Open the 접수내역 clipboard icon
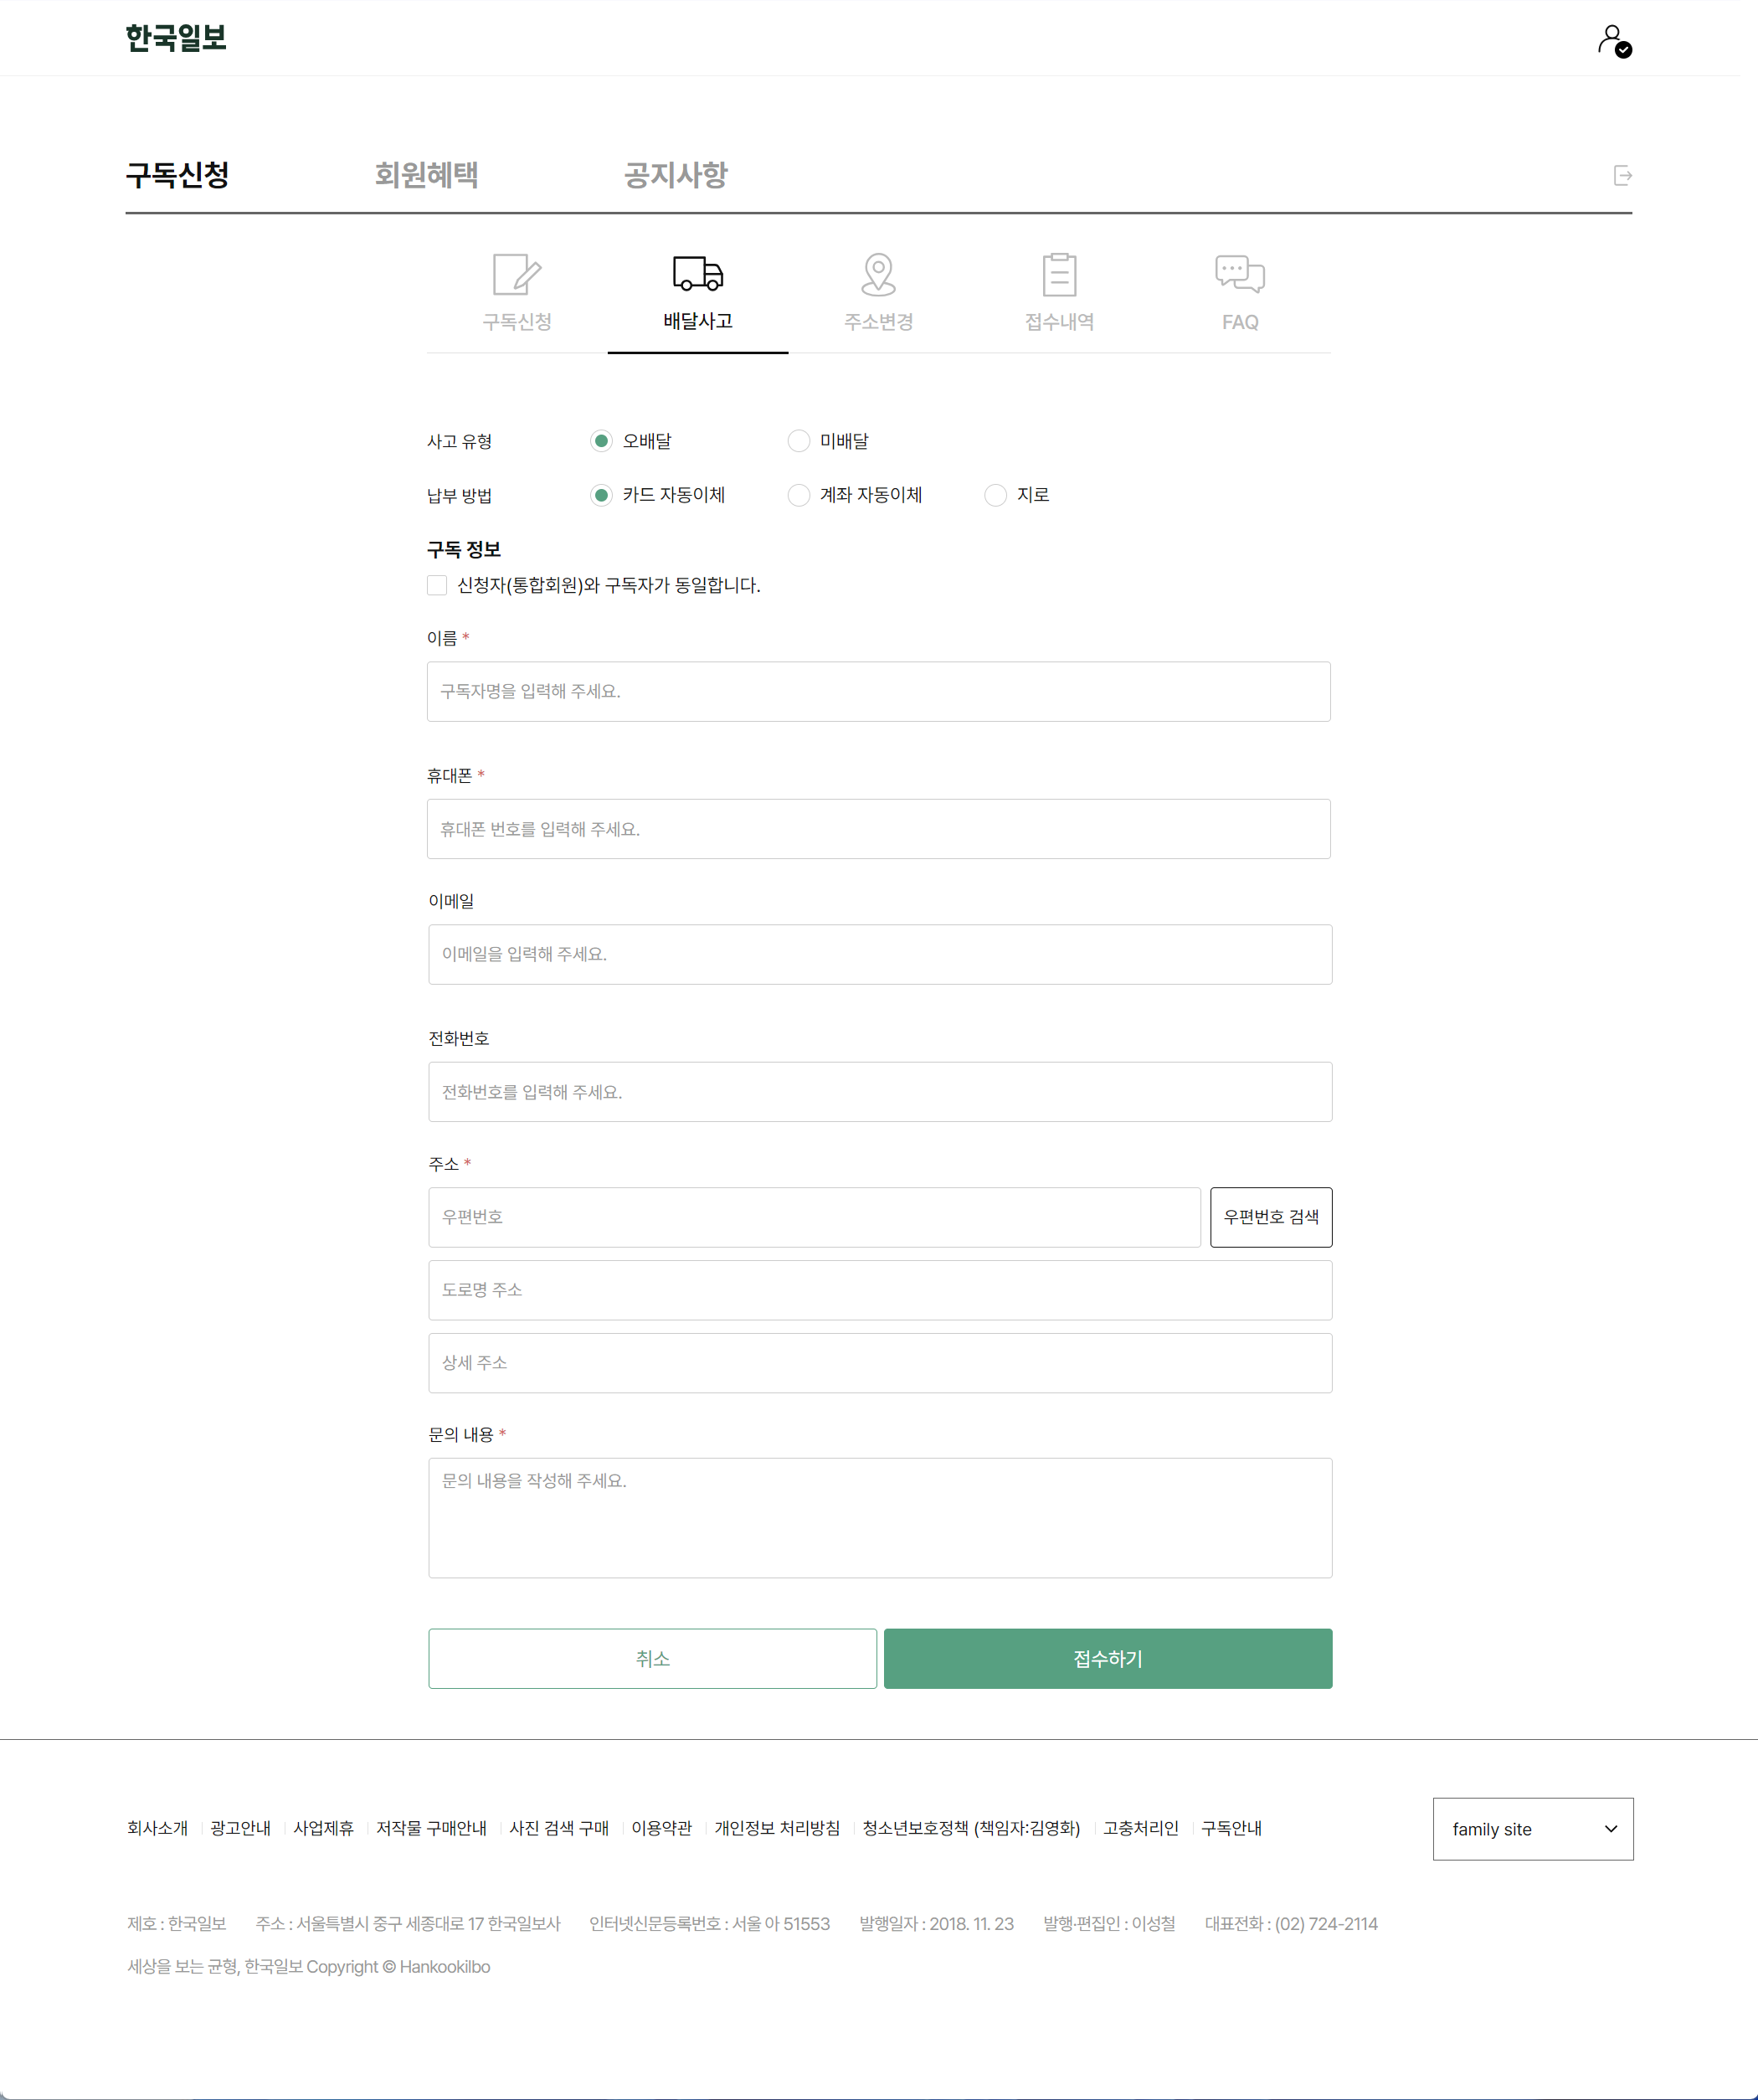 (1059, 275)
